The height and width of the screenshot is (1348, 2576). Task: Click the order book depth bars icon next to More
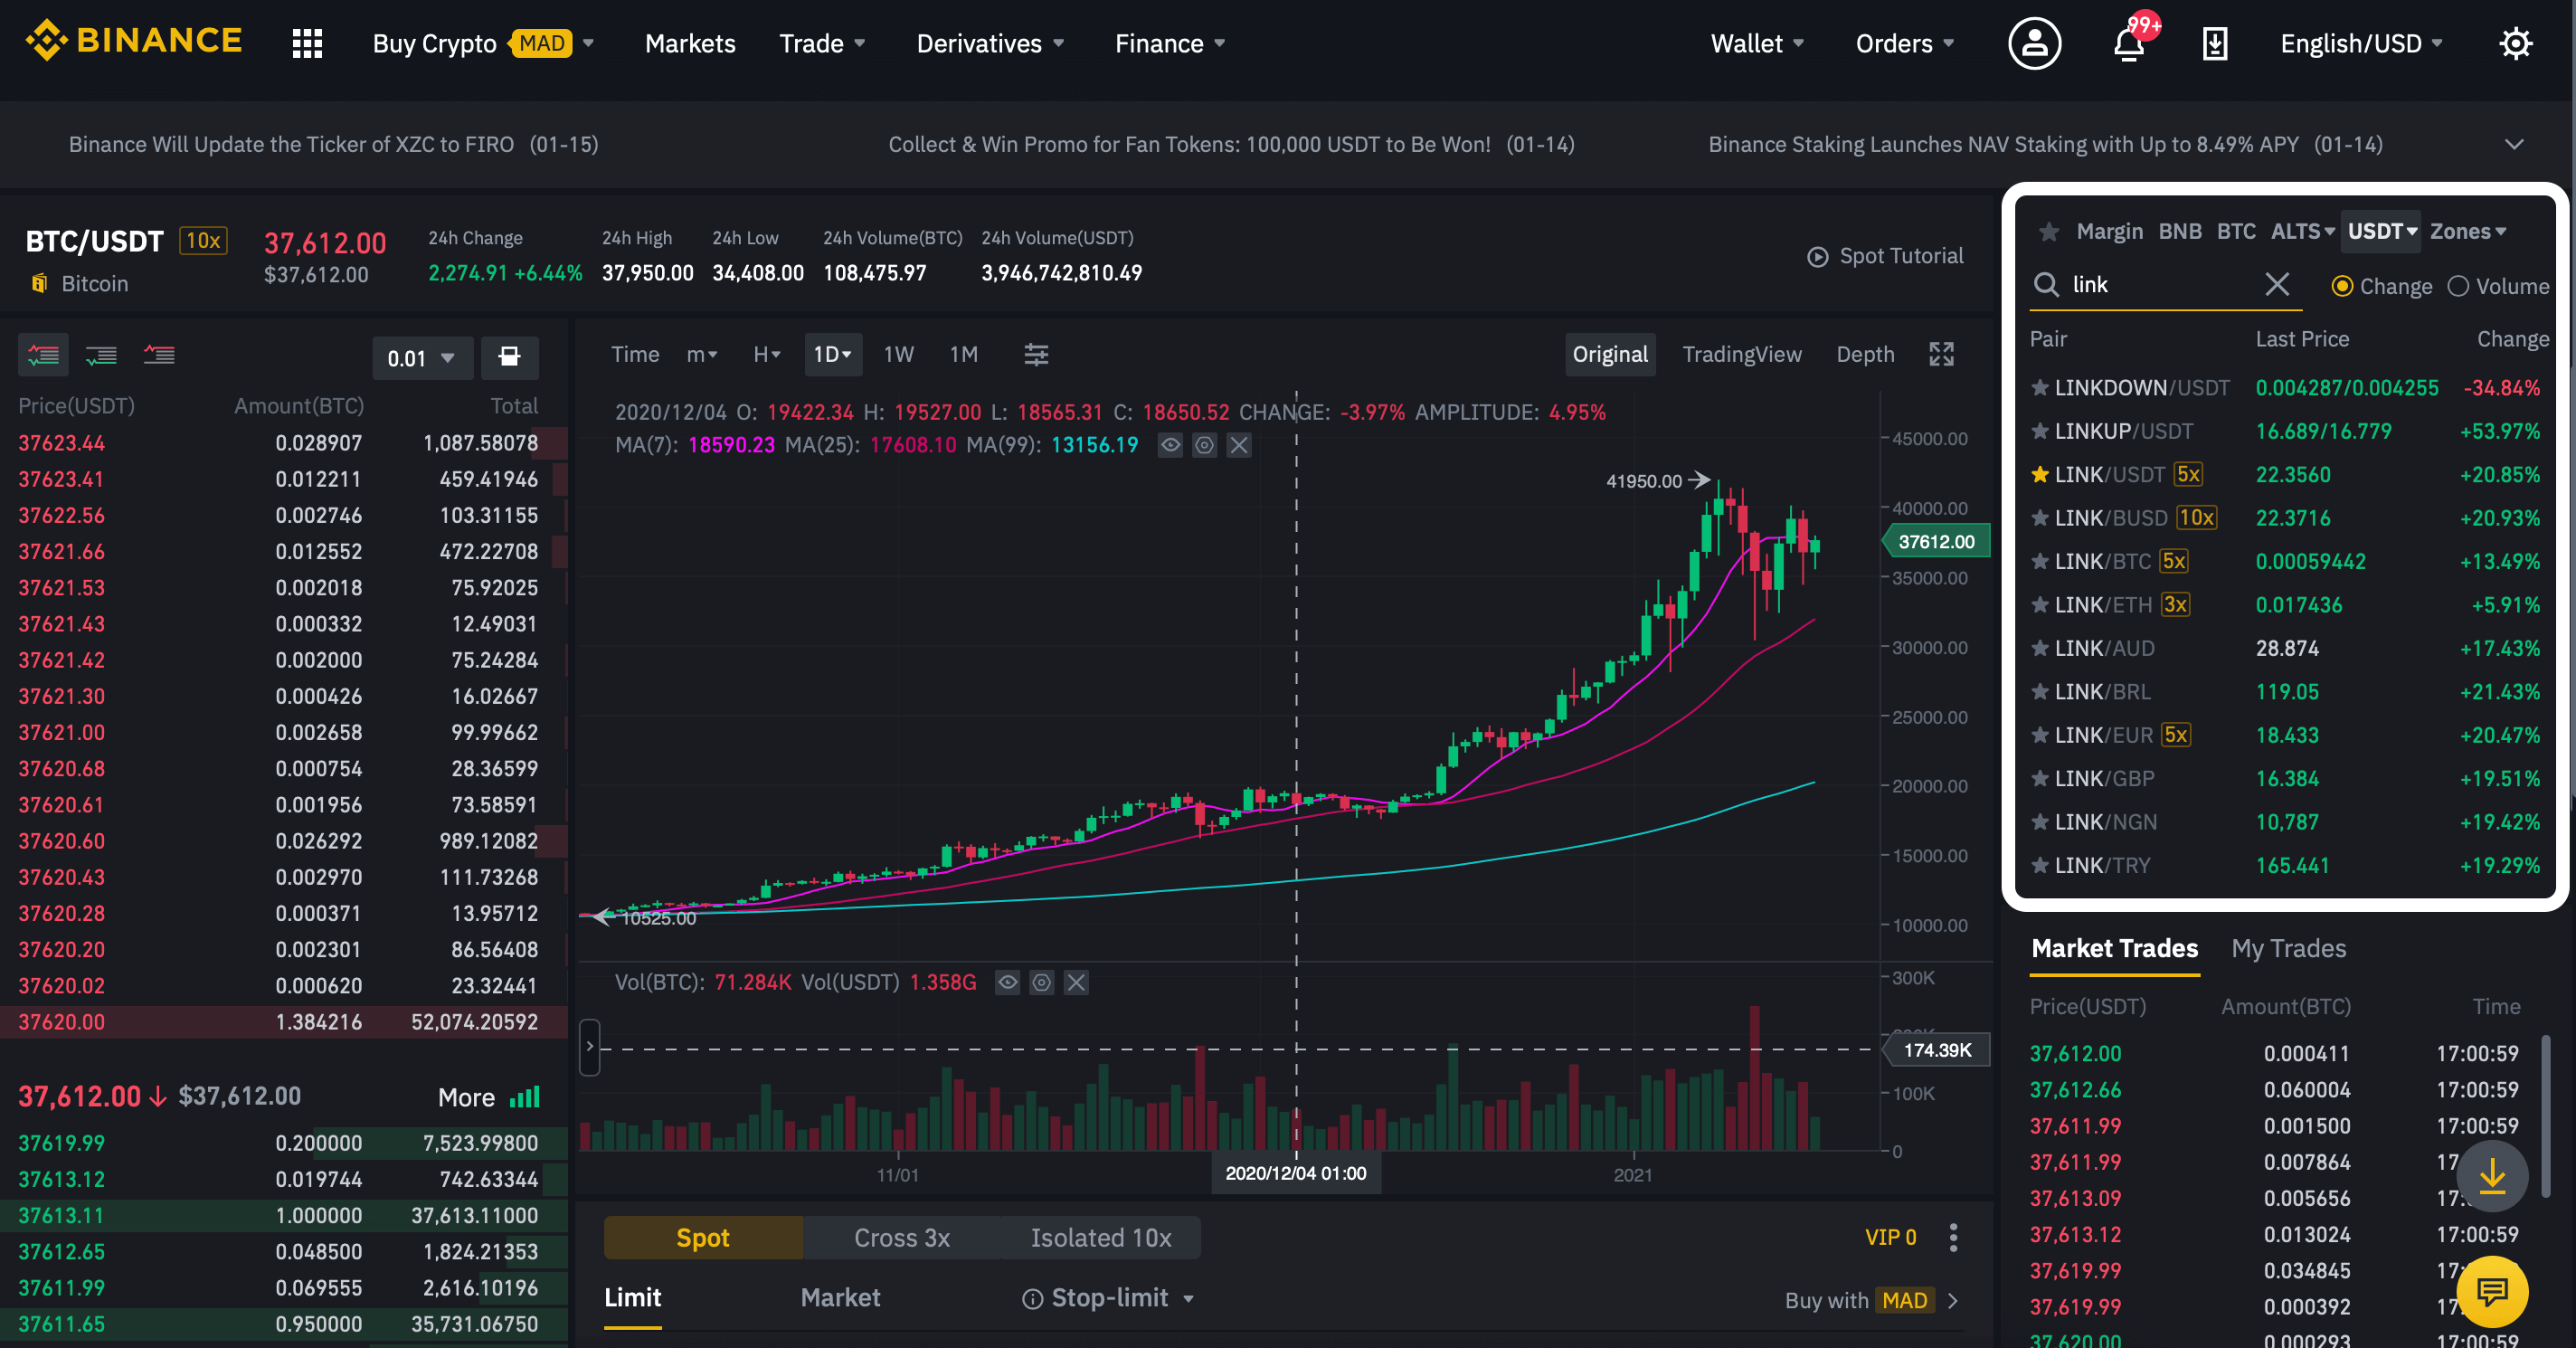pyautogui.click(x=524, y=1097)
